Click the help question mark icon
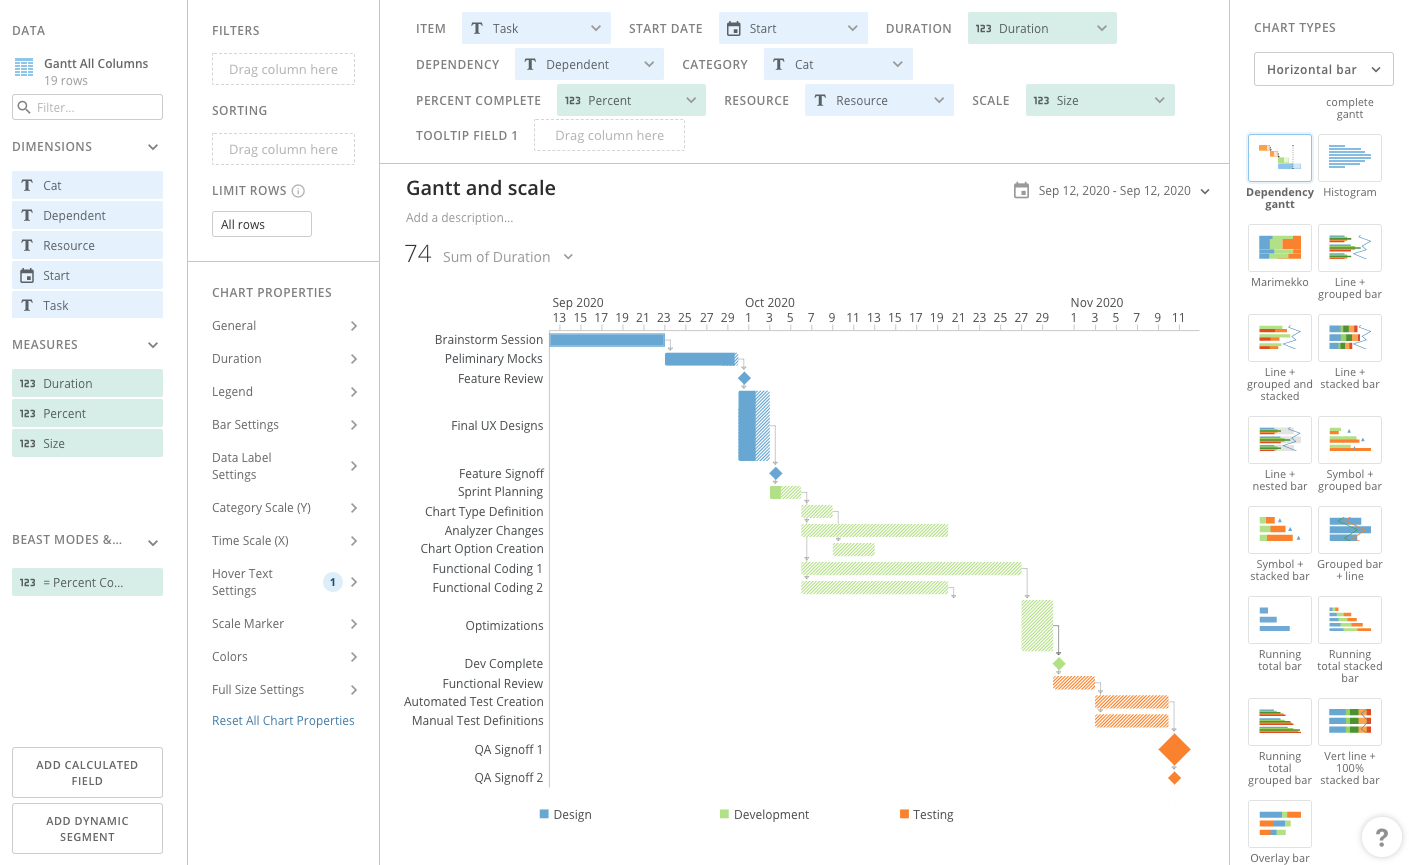This screenshot has height=865, width=1409. [1381, 837]
